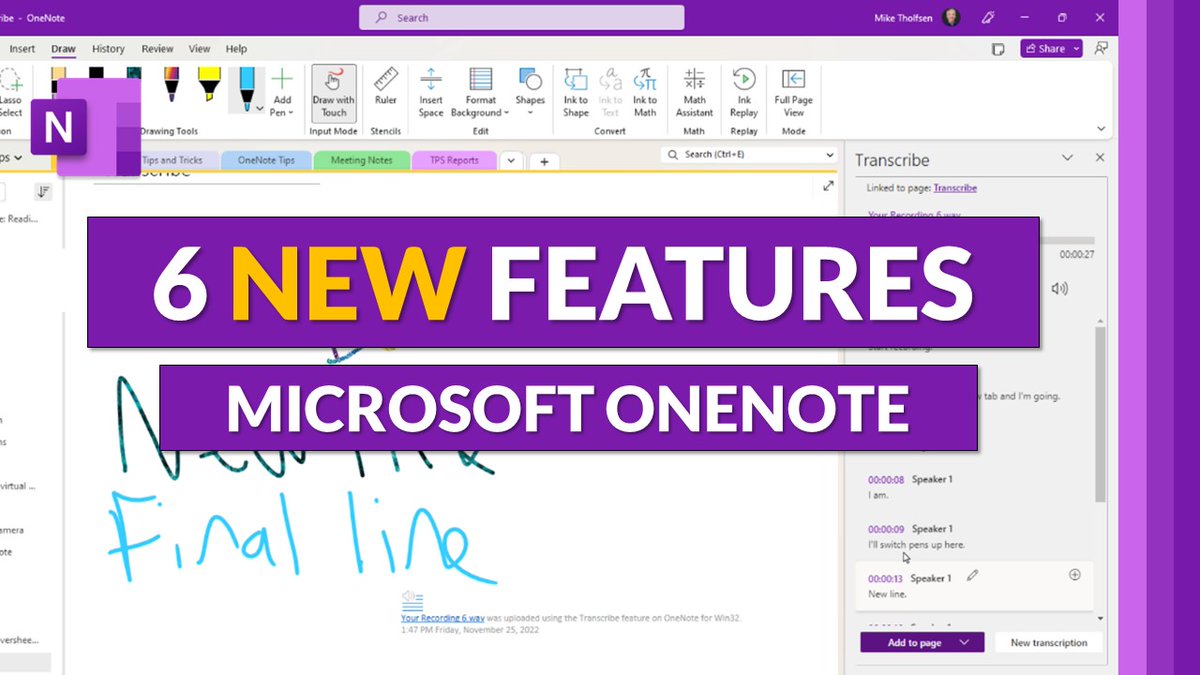1200x675 pixels.
Task: Expand the Share button dropdown arrow
Action: (1076, 48)
